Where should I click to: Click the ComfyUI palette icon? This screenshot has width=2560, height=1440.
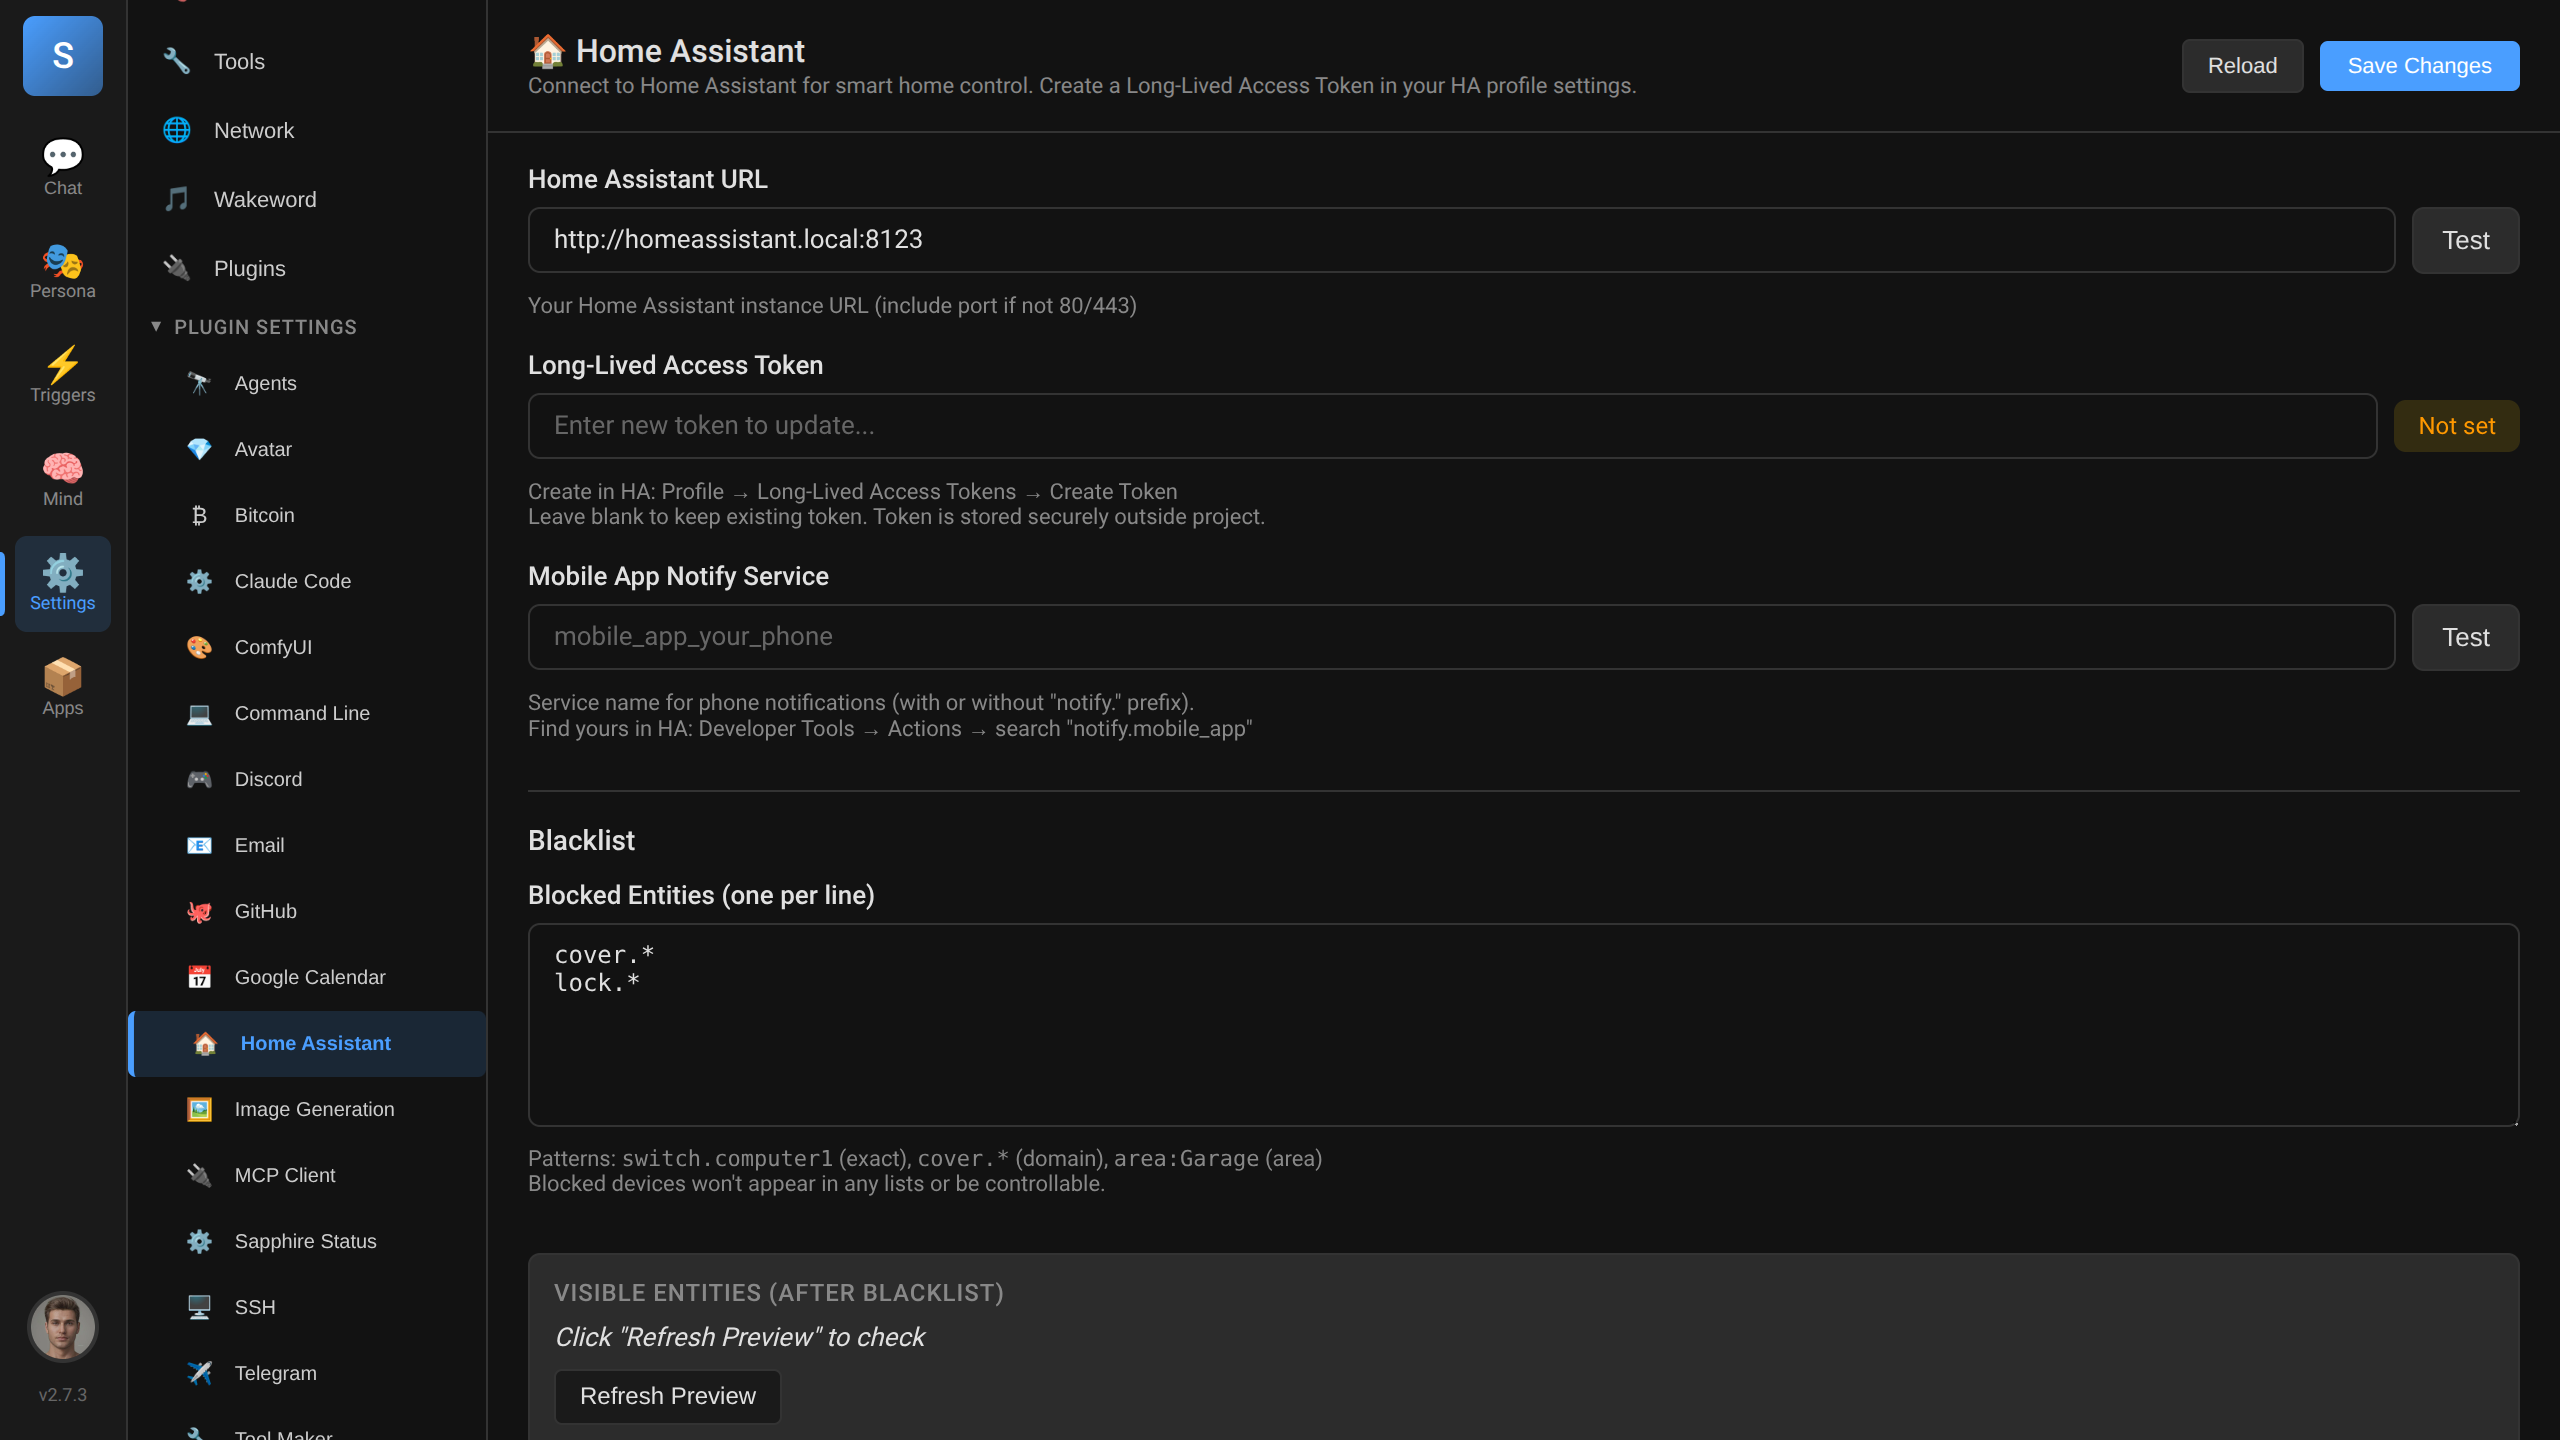coord(199,647)
